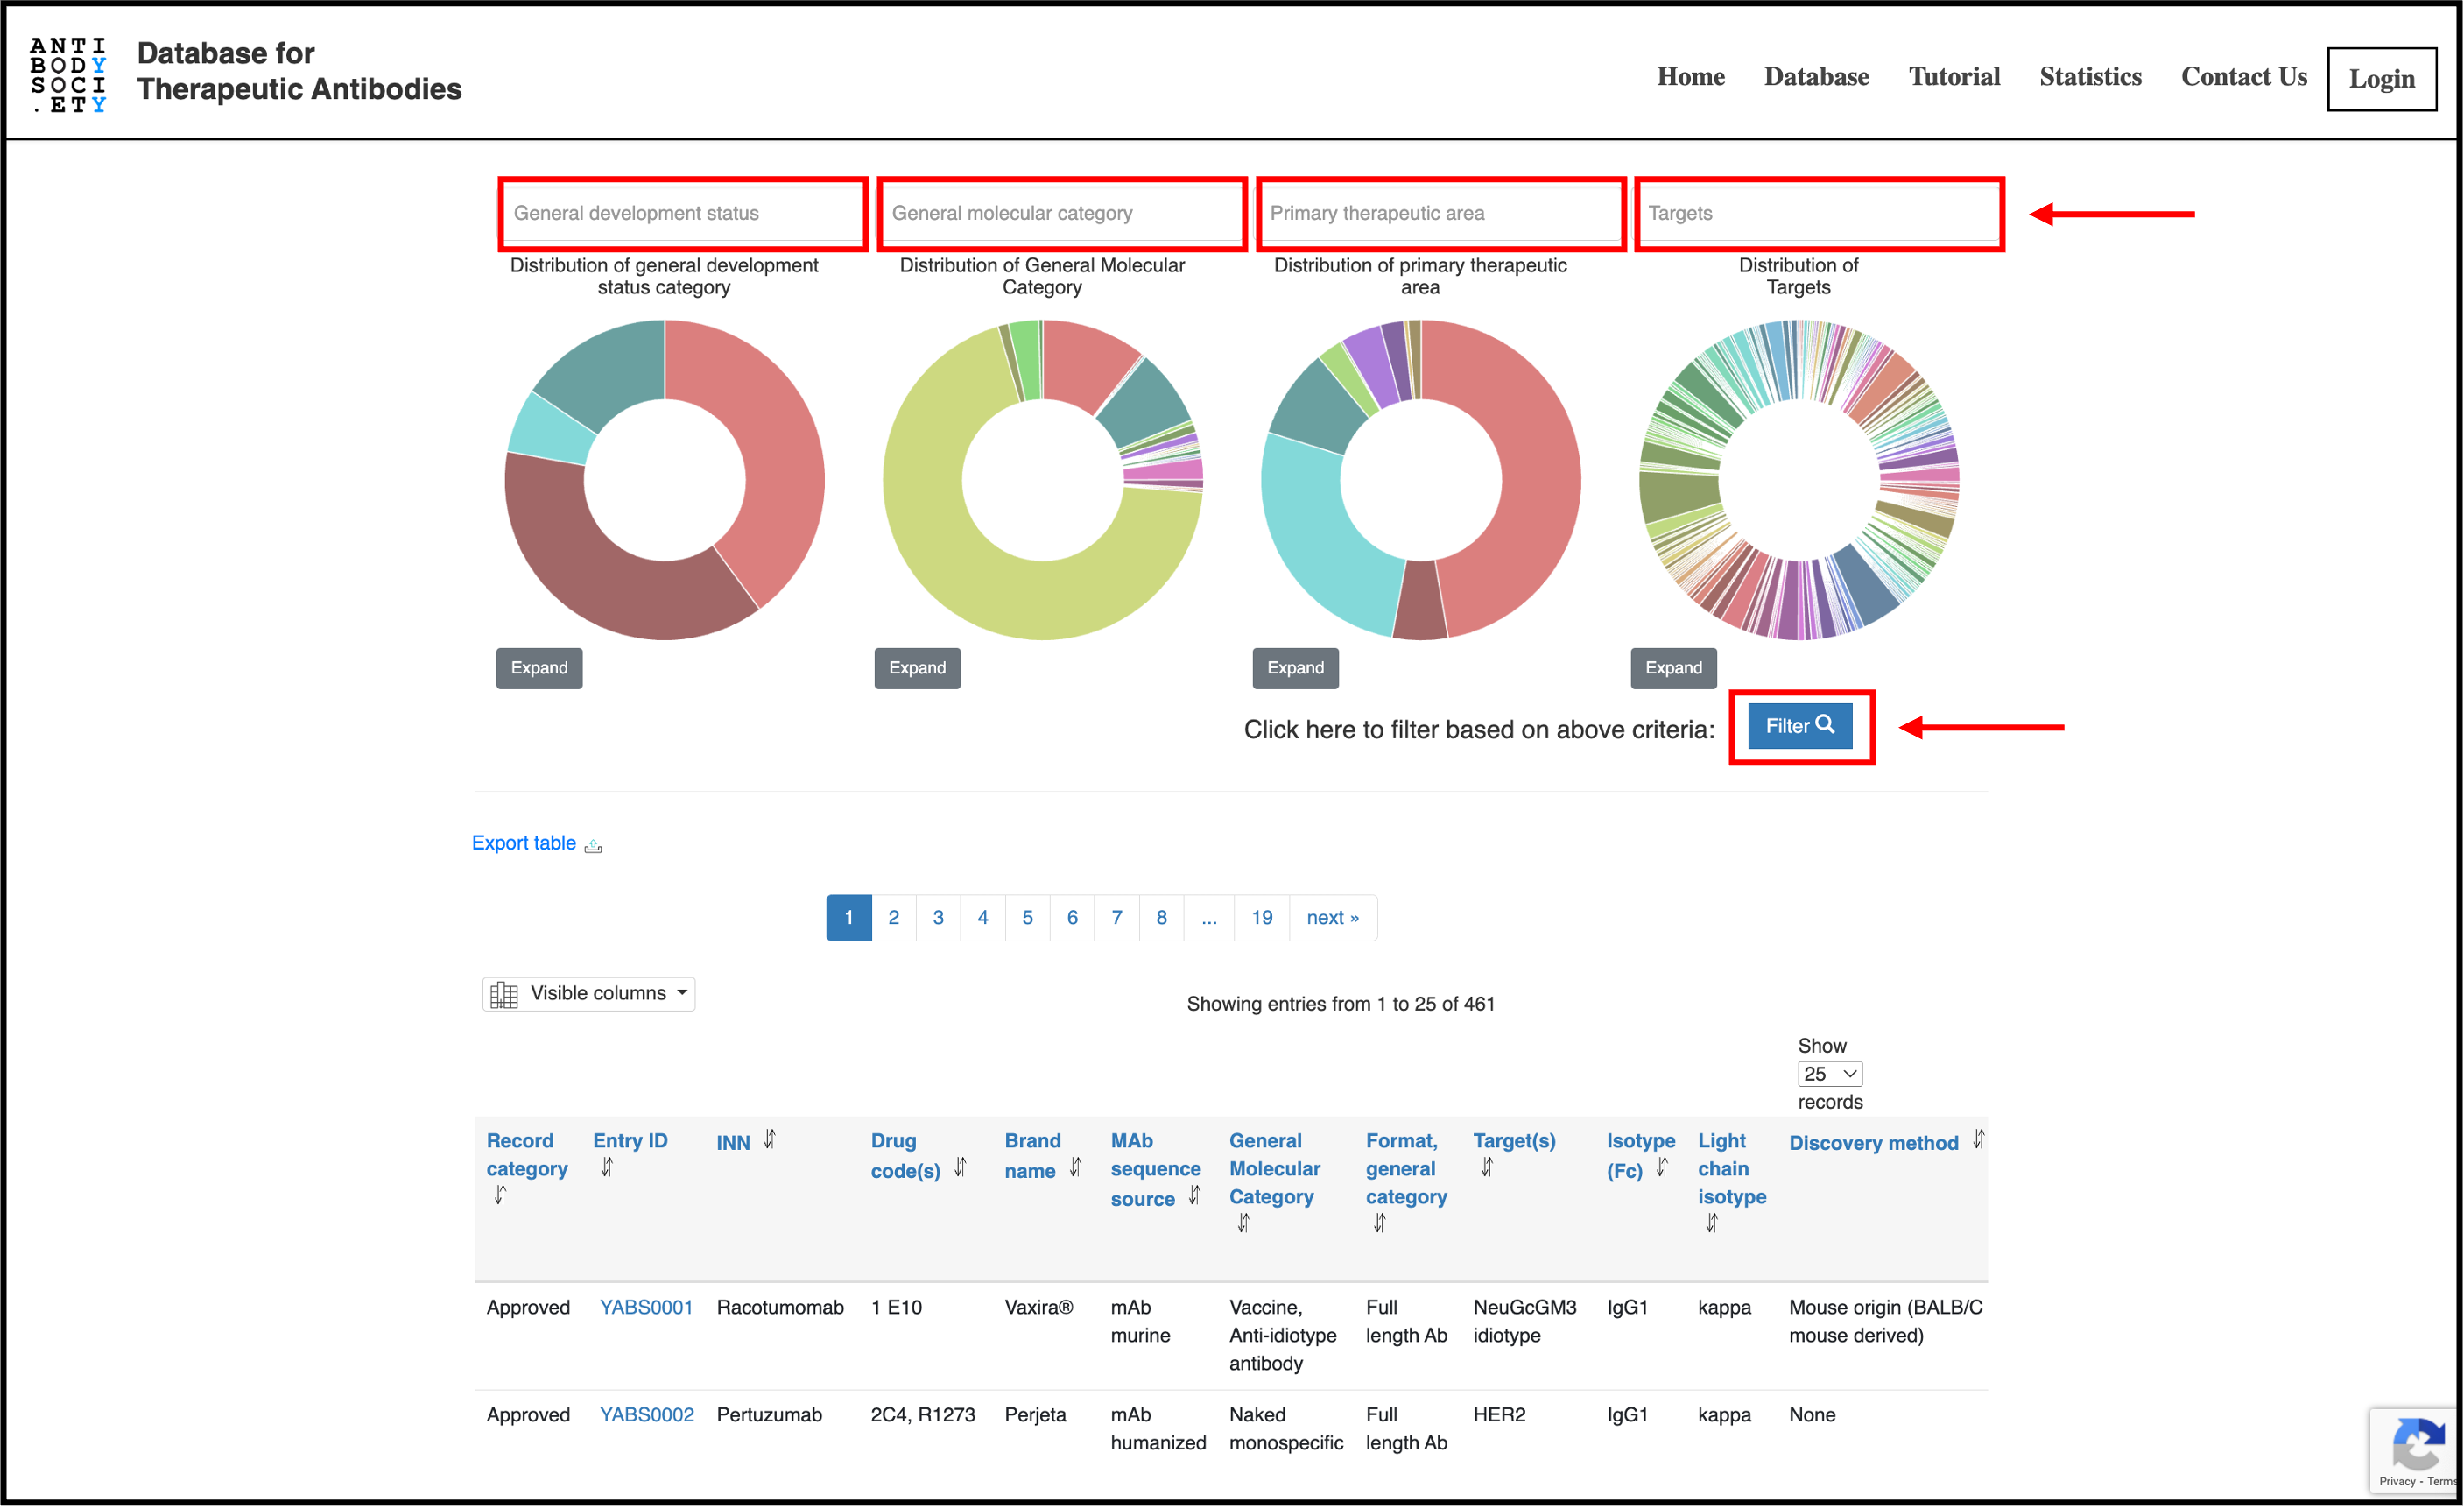Sort by Entry ID column arrows
The width and height of the screenshot is (2464, 1509).
coord(607,1167)
